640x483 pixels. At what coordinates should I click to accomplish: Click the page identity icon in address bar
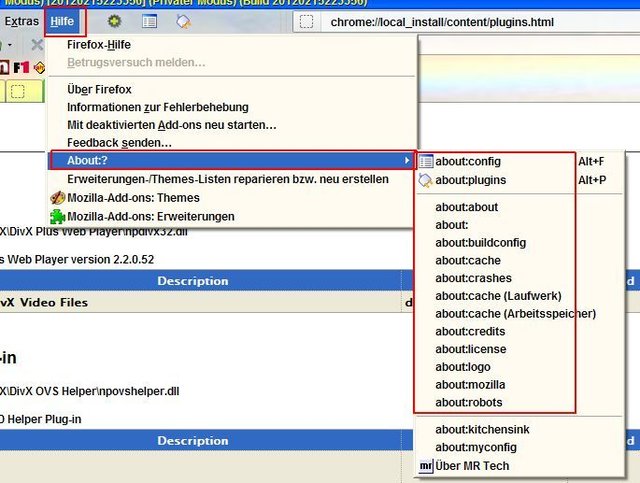306,22
